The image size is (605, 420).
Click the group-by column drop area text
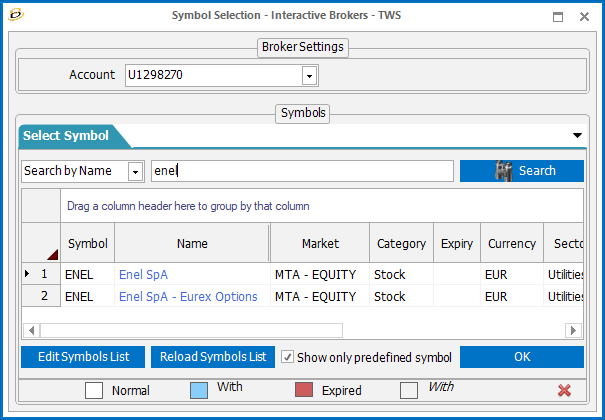(x=188, y=206)
